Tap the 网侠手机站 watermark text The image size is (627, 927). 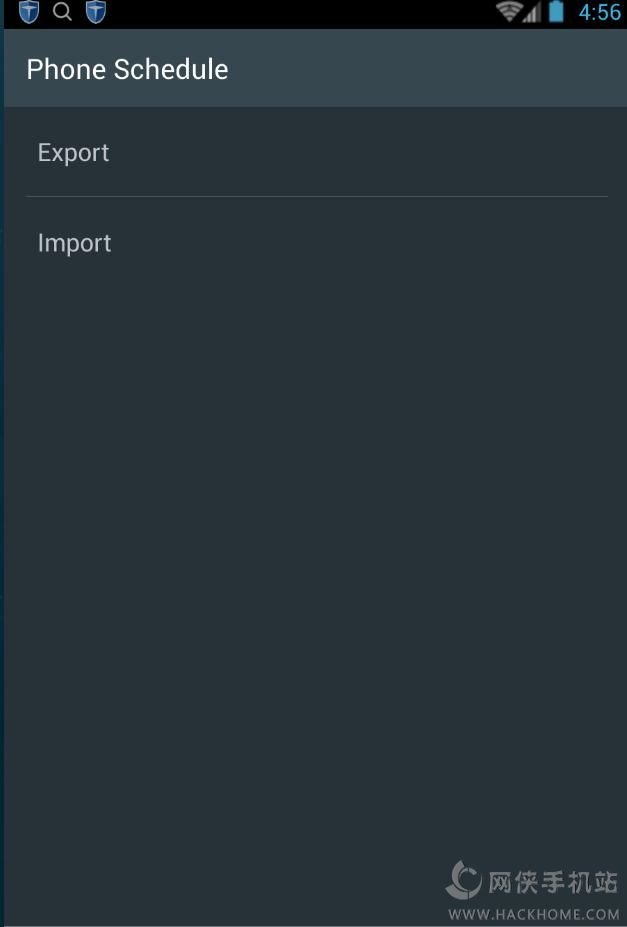tap(552, 882)
